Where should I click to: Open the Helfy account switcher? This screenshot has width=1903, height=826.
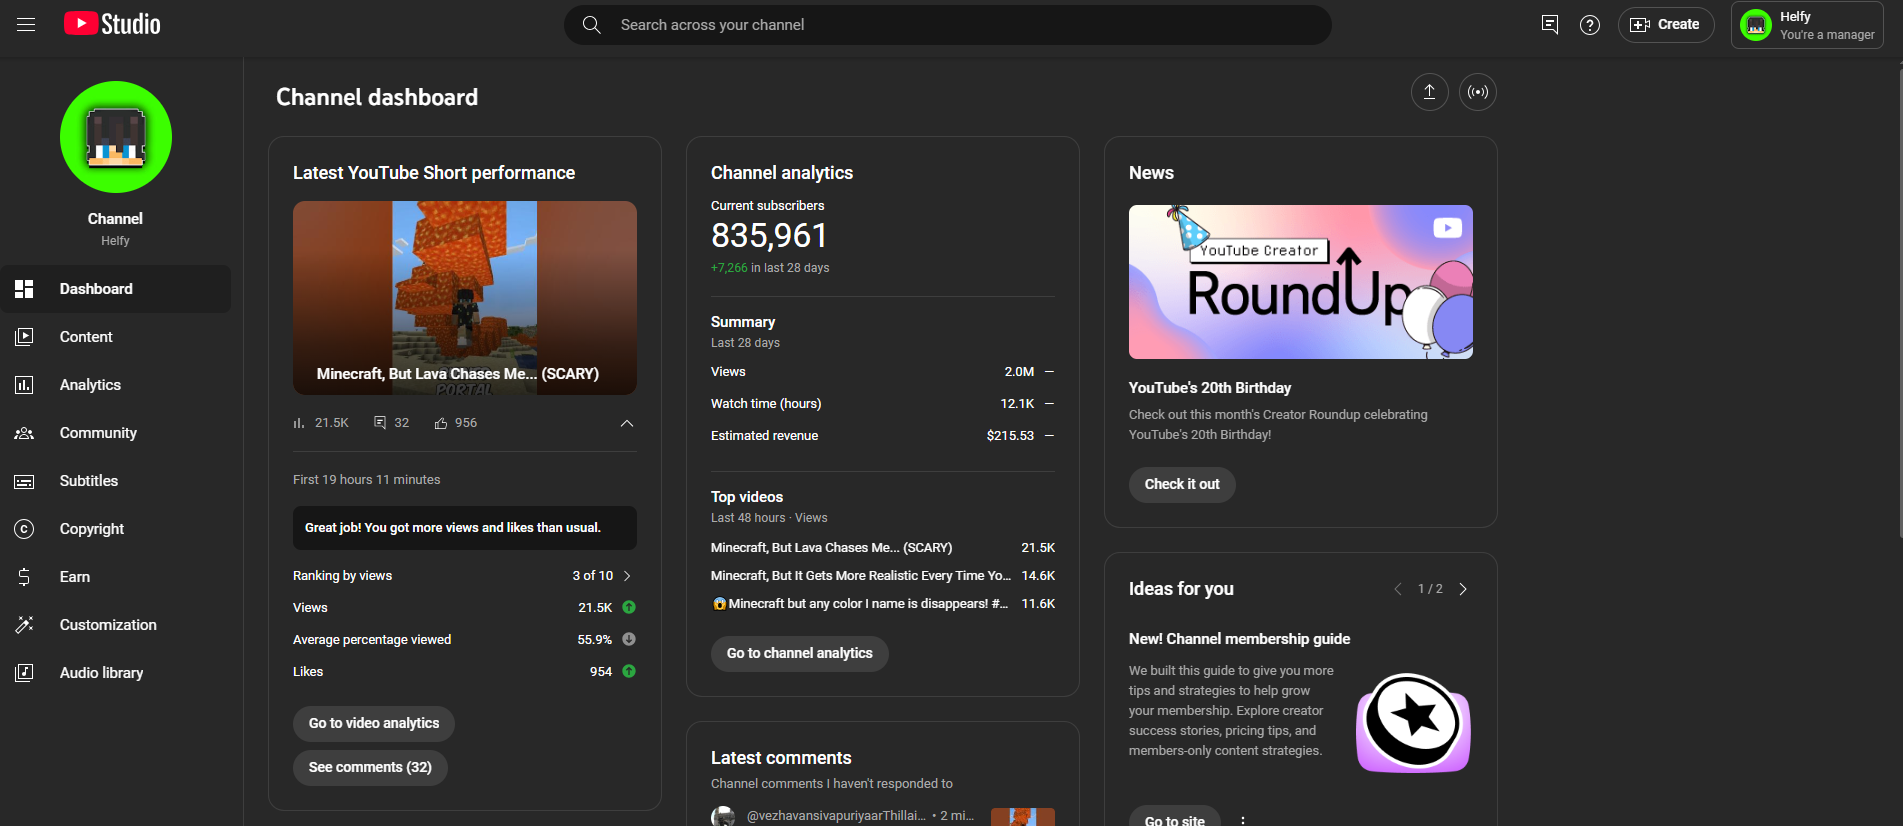(x=1807, y=25)
